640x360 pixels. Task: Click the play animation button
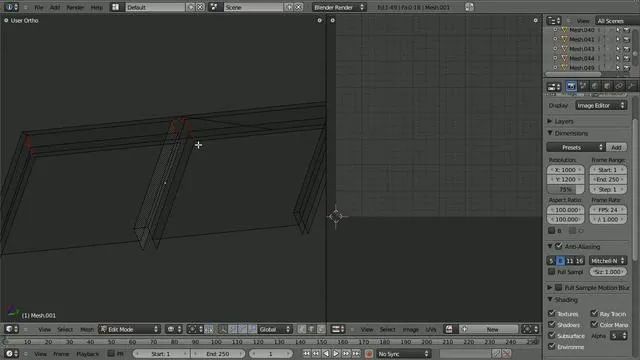pyautogui.click(x=336, y=353)
